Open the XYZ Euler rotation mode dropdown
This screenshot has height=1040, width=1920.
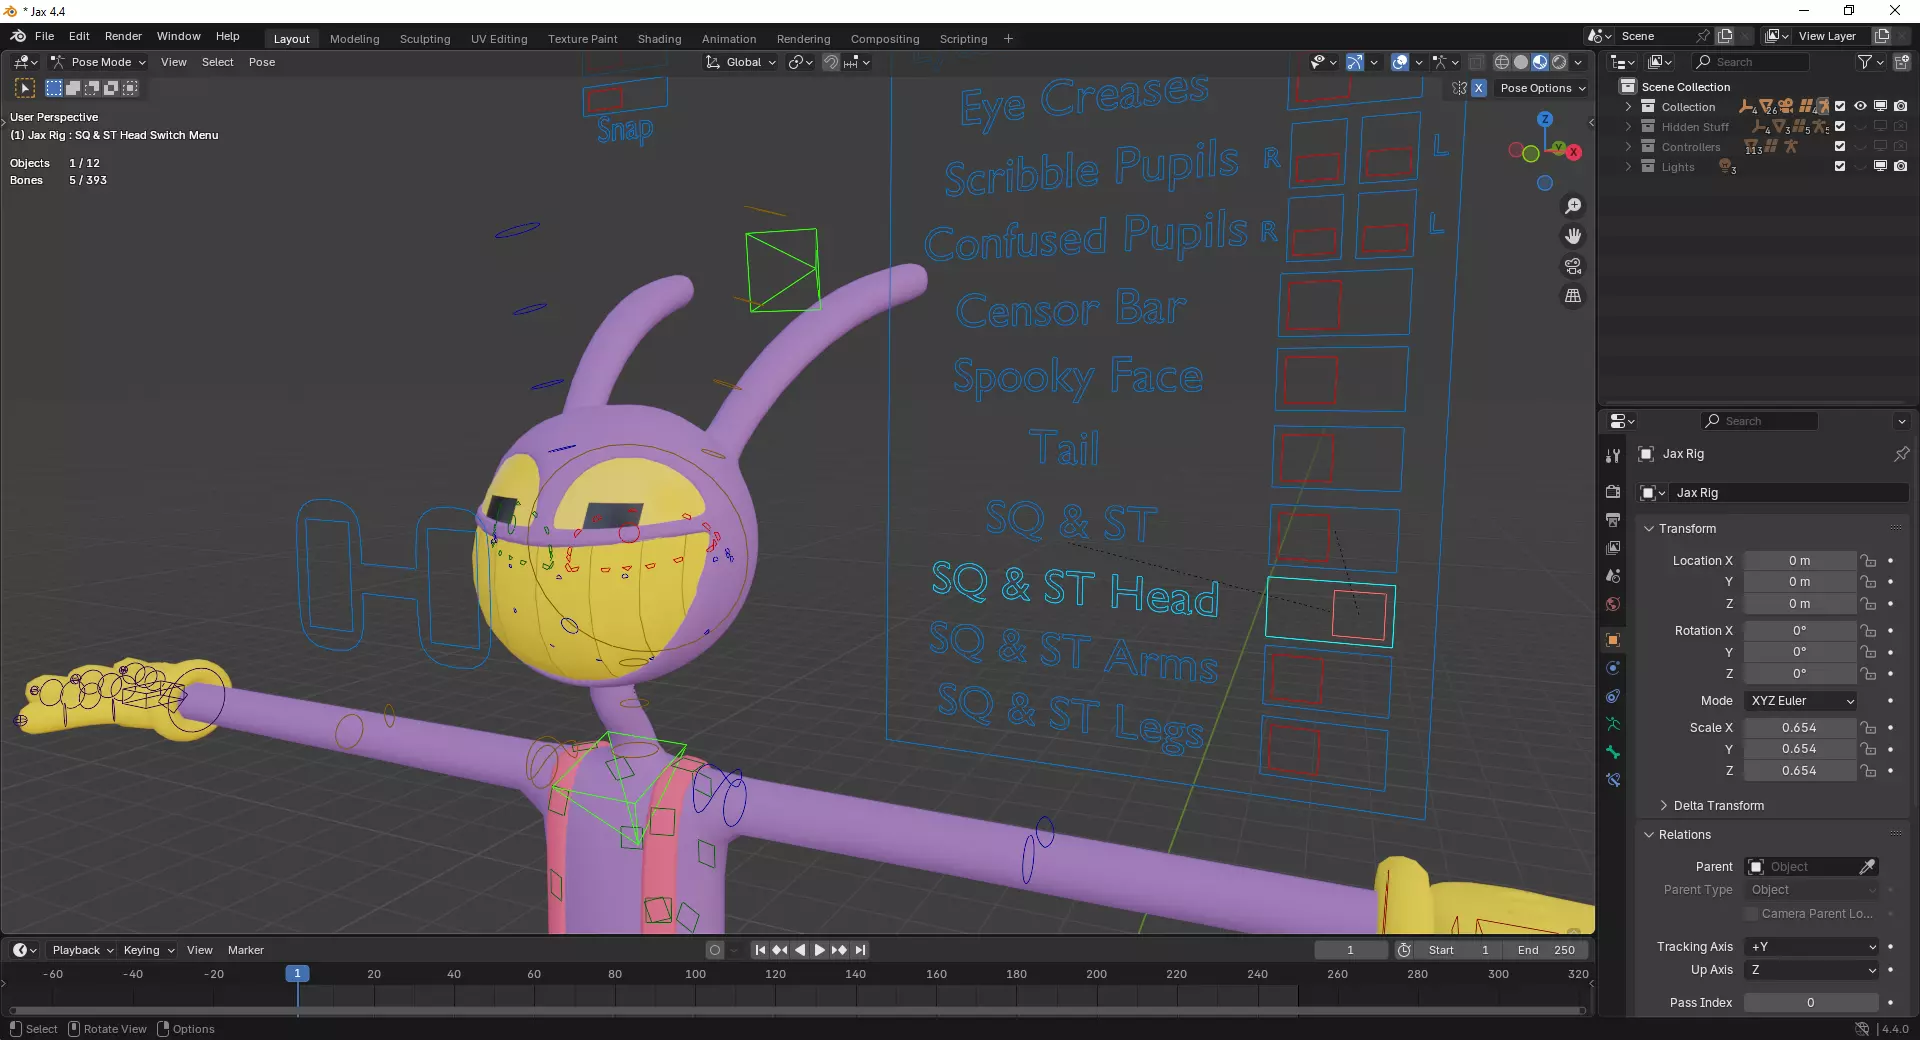pos(1802,701)
